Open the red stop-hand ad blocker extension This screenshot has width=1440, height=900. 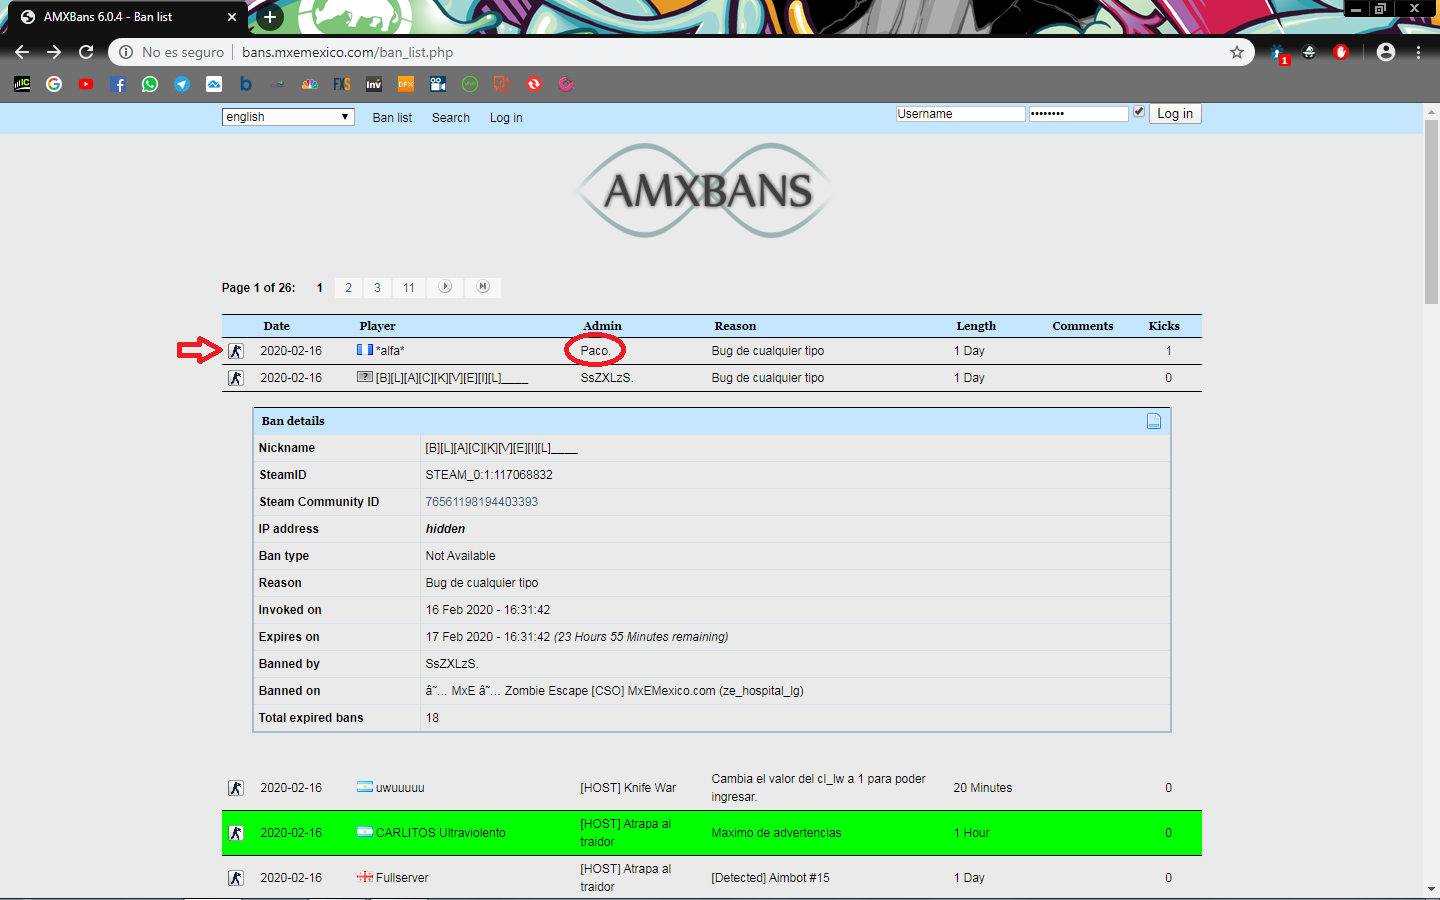point(1341,52)
